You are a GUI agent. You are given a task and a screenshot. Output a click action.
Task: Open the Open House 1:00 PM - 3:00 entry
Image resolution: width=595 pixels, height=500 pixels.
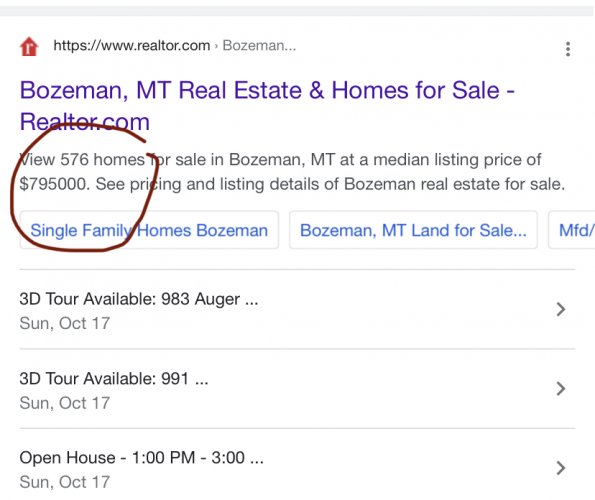click(298, 468)
